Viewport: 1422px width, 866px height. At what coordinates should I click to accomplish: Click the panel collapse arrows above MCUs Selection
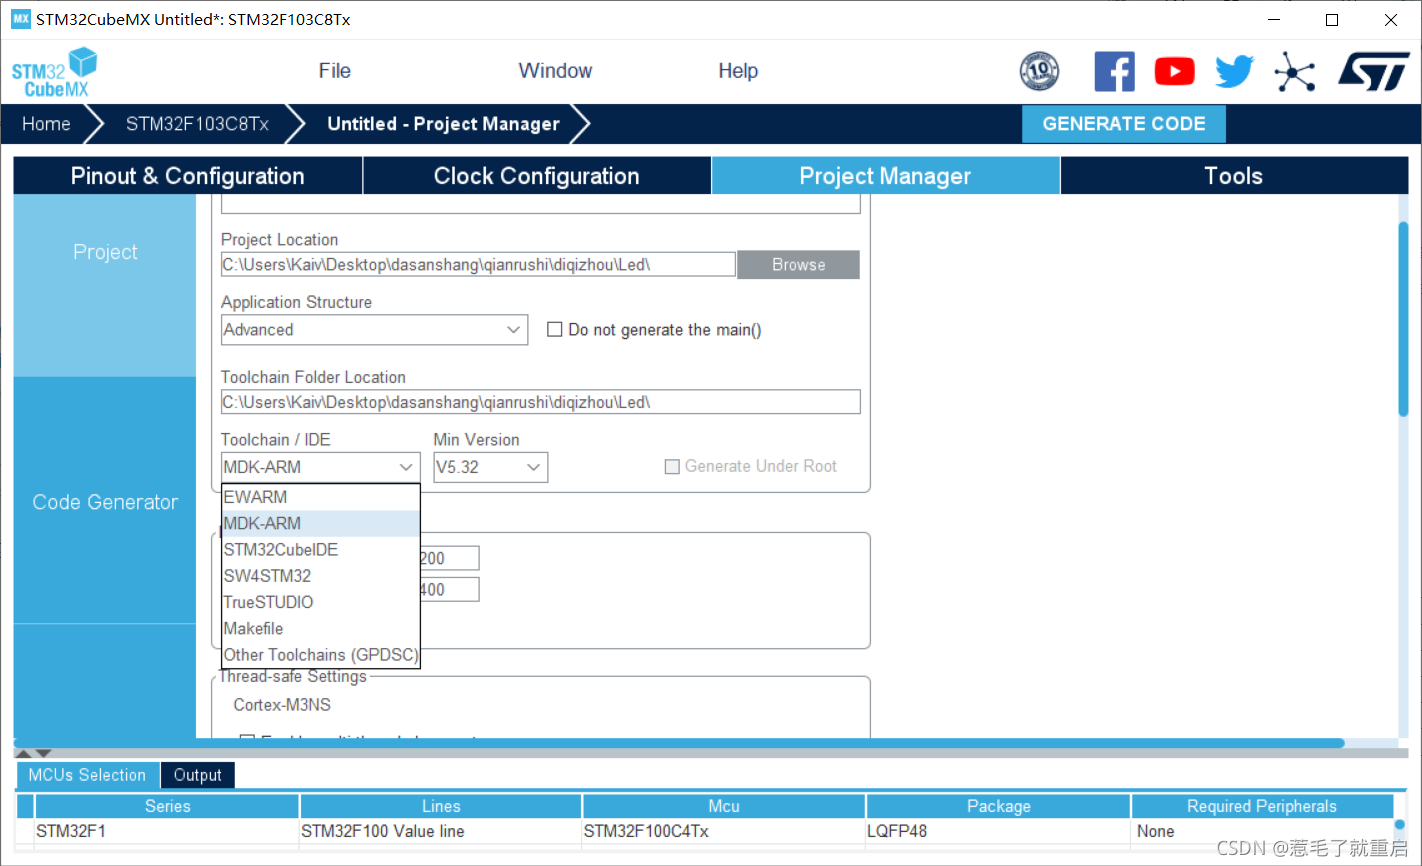coord(34,753)
